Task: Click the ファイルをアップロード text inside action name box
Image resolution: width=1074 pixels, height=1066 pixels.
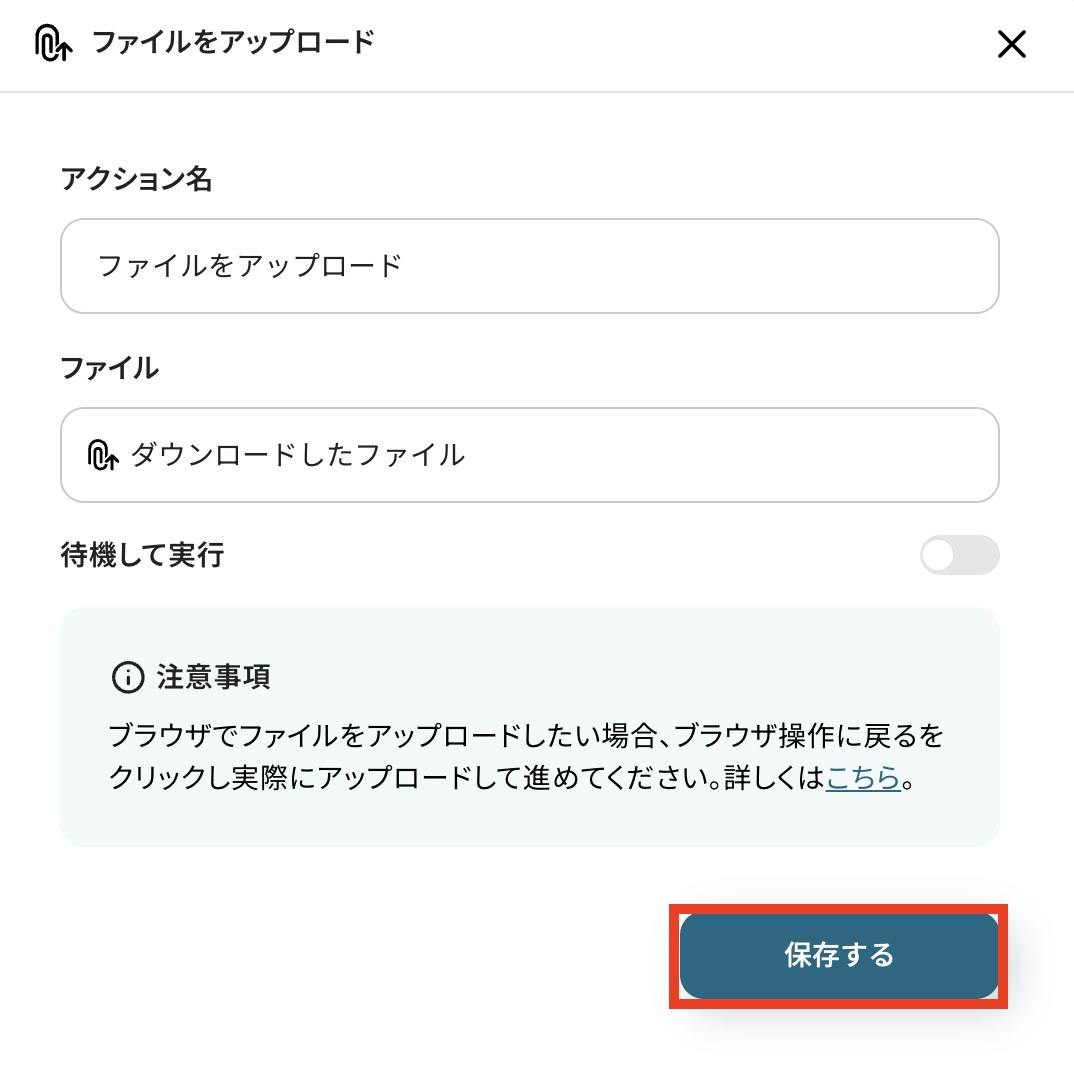Action: pos(250,266)
